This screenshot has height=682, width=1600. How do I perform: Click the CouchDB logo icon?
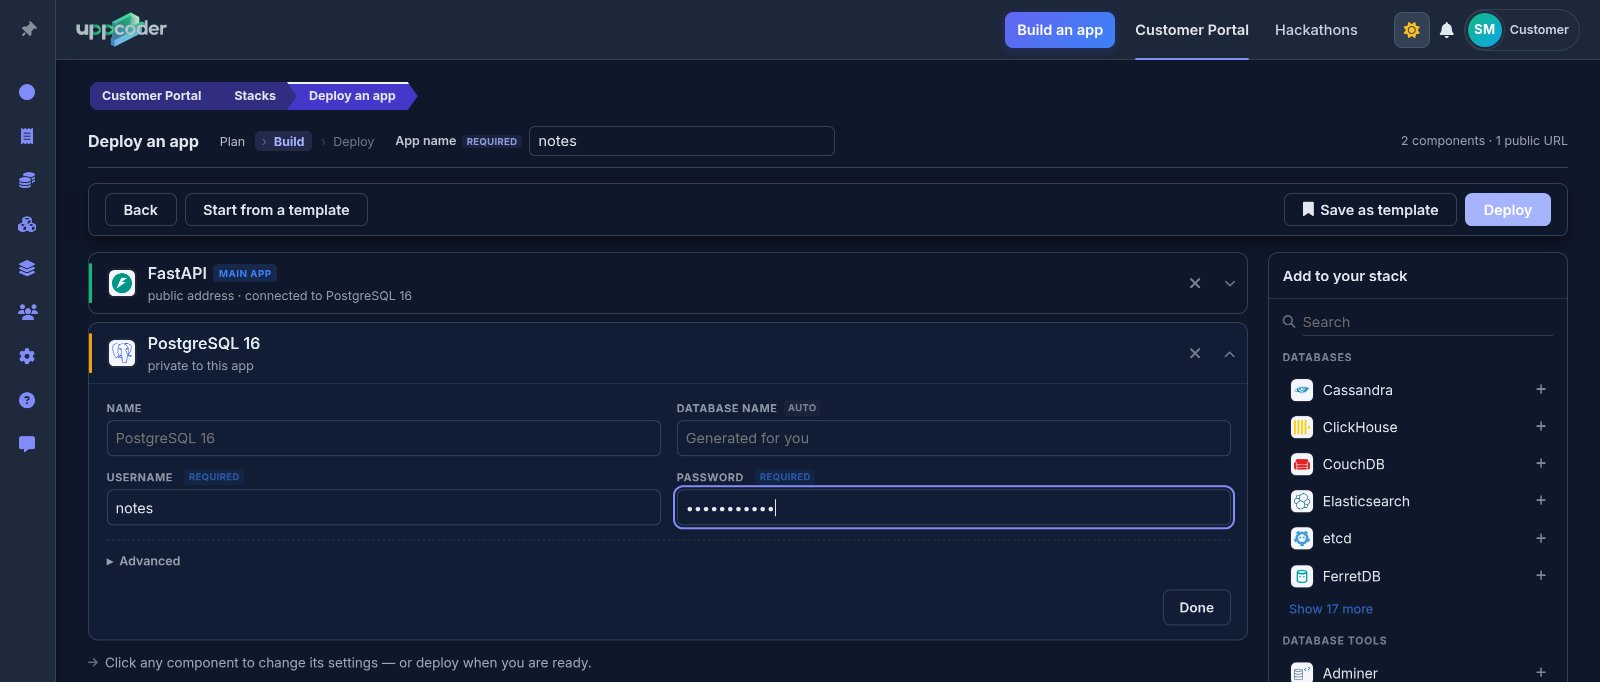tap(1302, 464)
